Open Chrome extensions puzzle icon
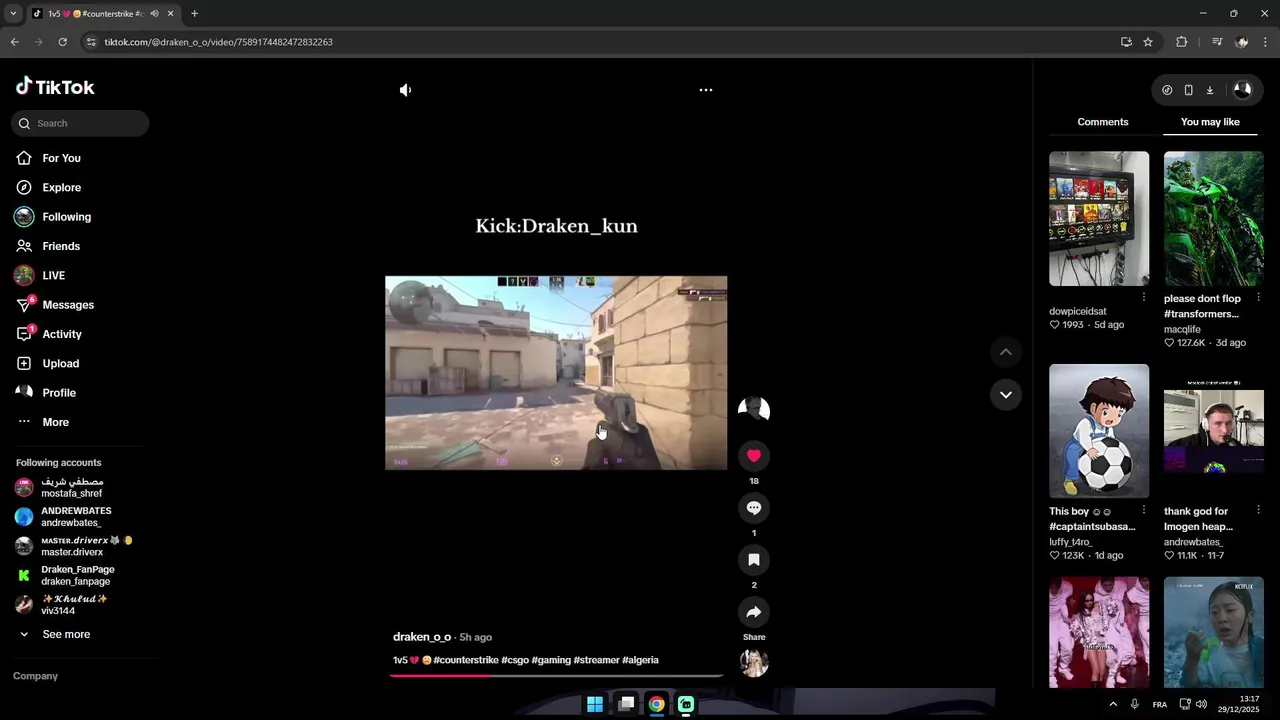The width and height of the screenshot is (1280, 720). point(1182,42)
